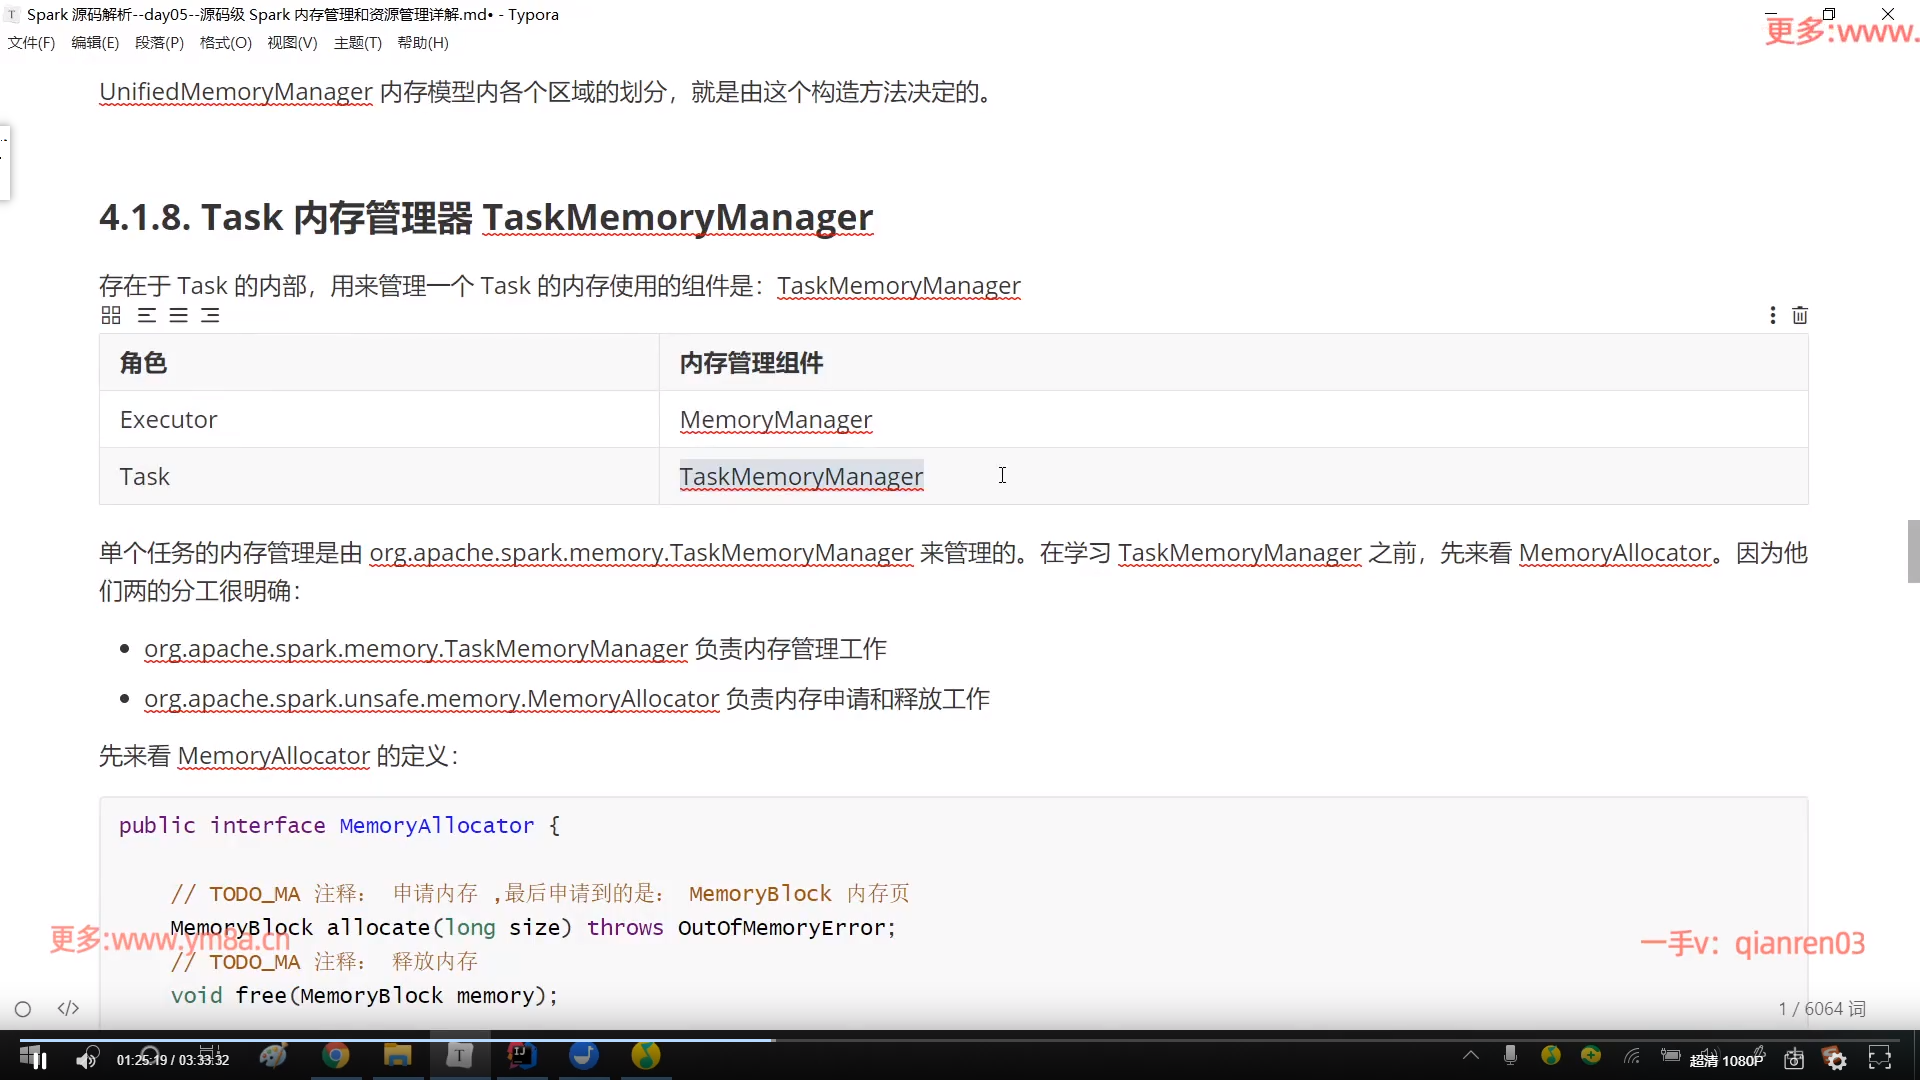Center-align the table column
Screen dimensions: 1920x1080
(x=179, y=316)
